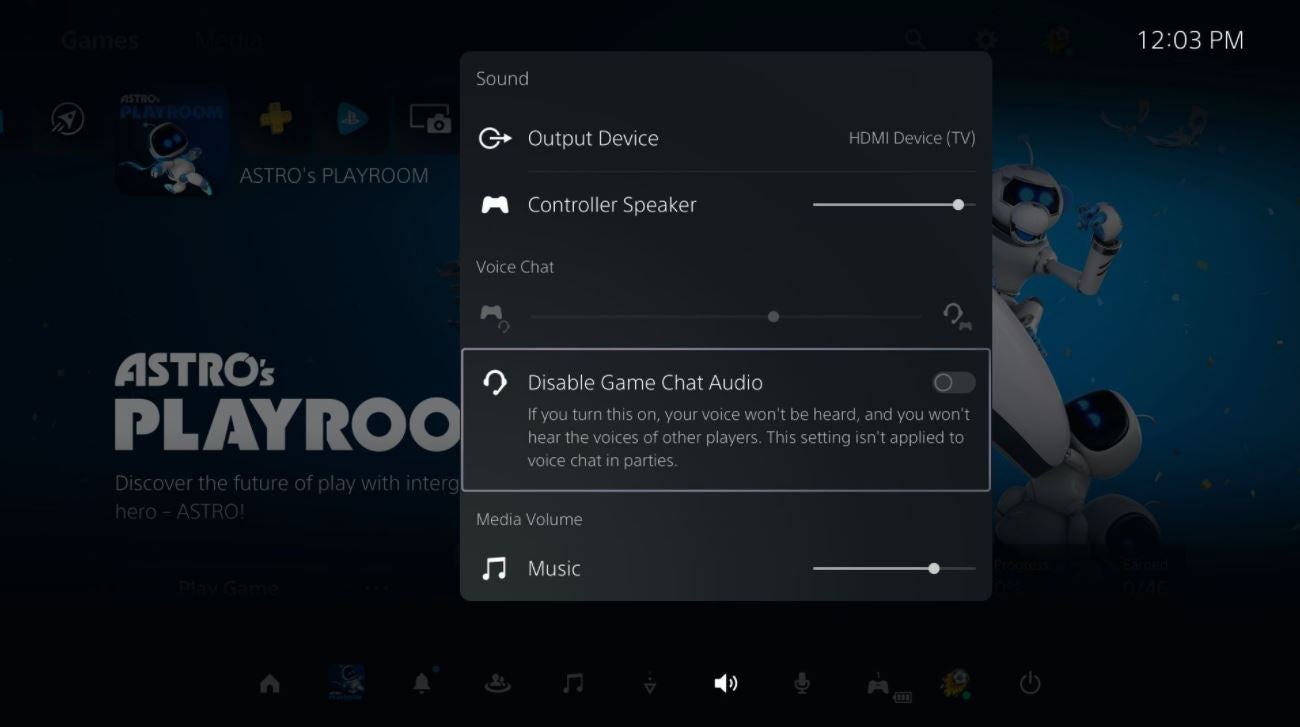Viewport: 1300px width, 727px height.
Task: Open Downloads/Uploads arrow icon
Action: (650, 684)
